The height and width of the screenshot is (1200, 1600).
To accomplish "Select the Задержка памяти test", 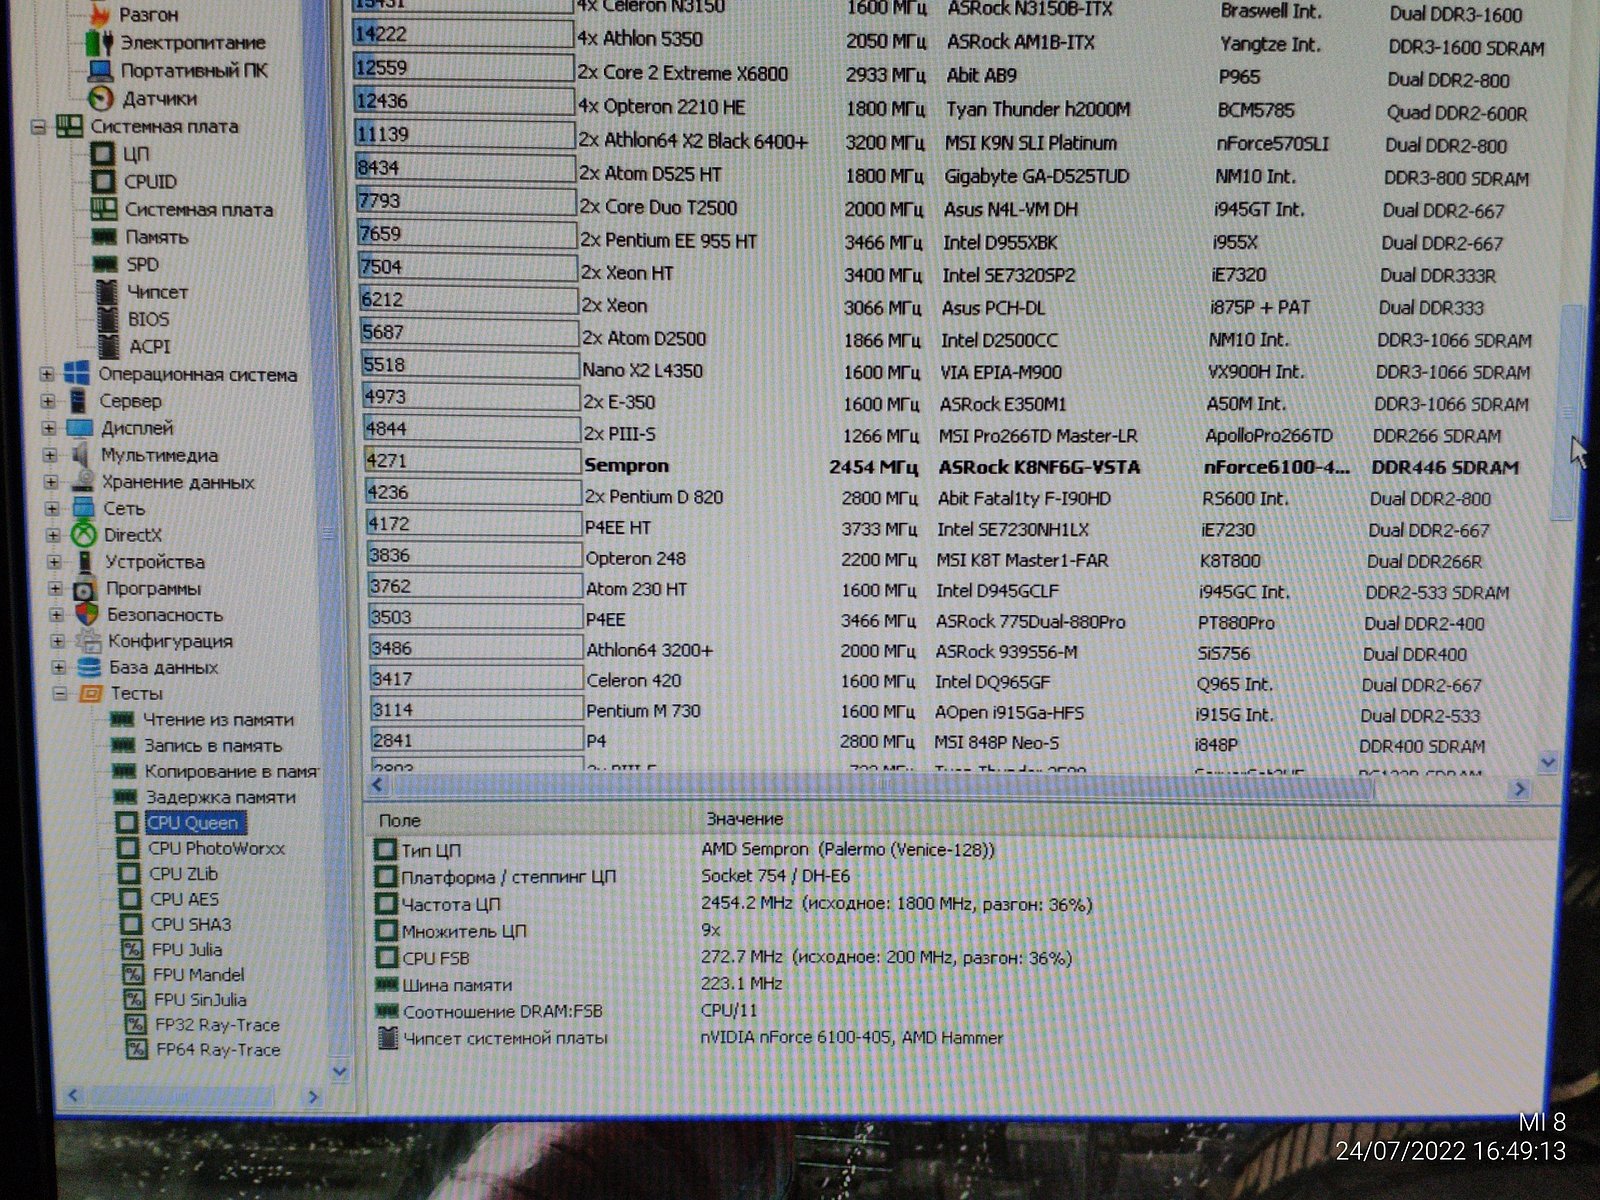I will click(x=221, y=798).
